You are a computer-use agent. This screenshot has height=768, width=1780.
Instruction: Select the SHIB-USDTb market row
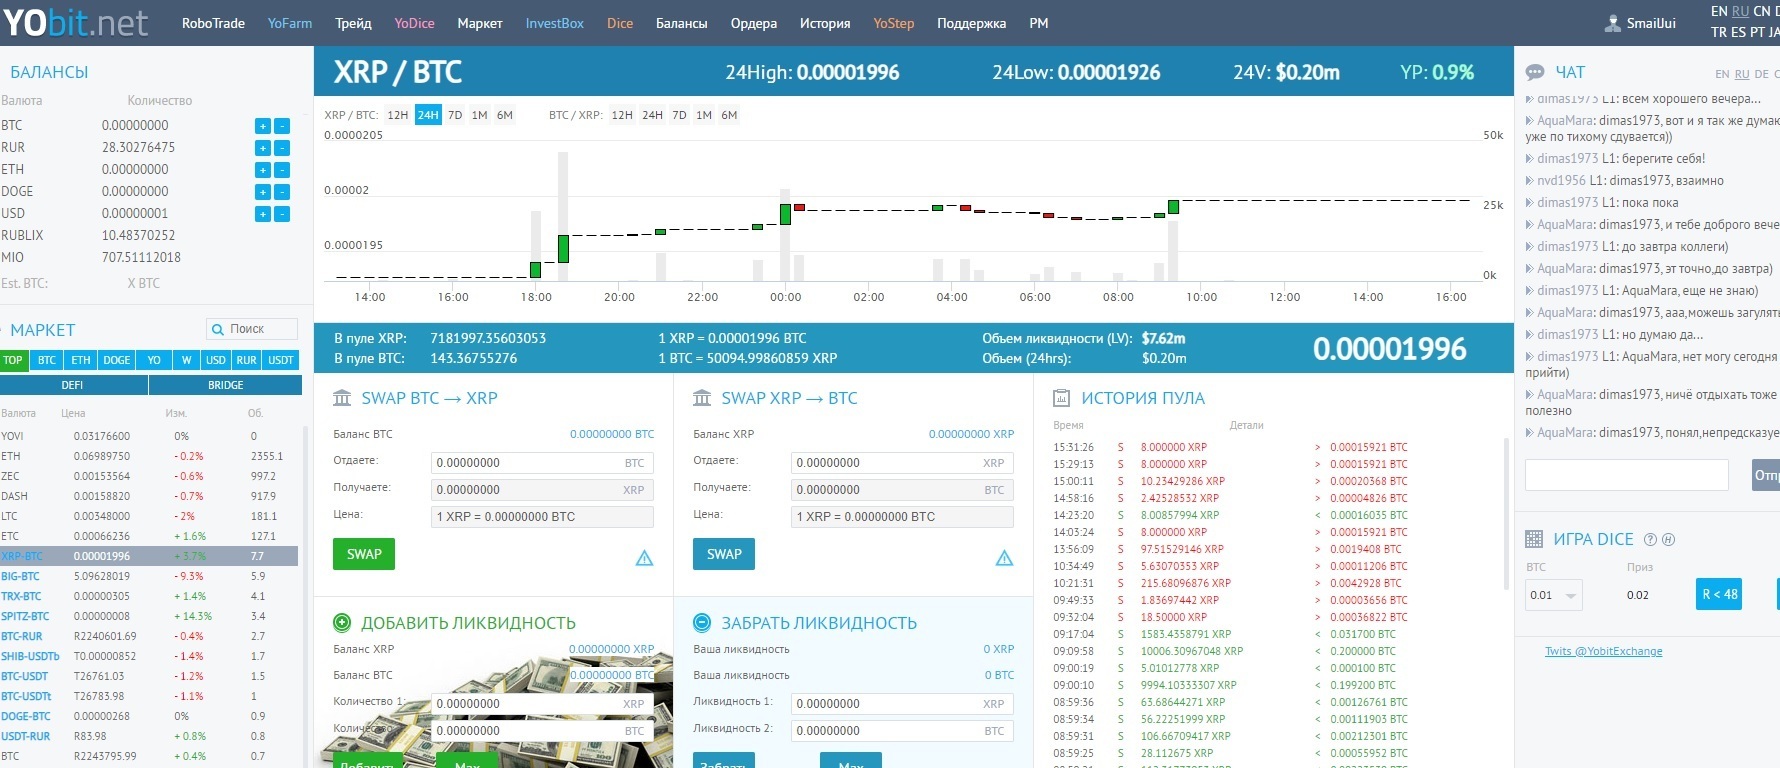click(x=149, y=656)
